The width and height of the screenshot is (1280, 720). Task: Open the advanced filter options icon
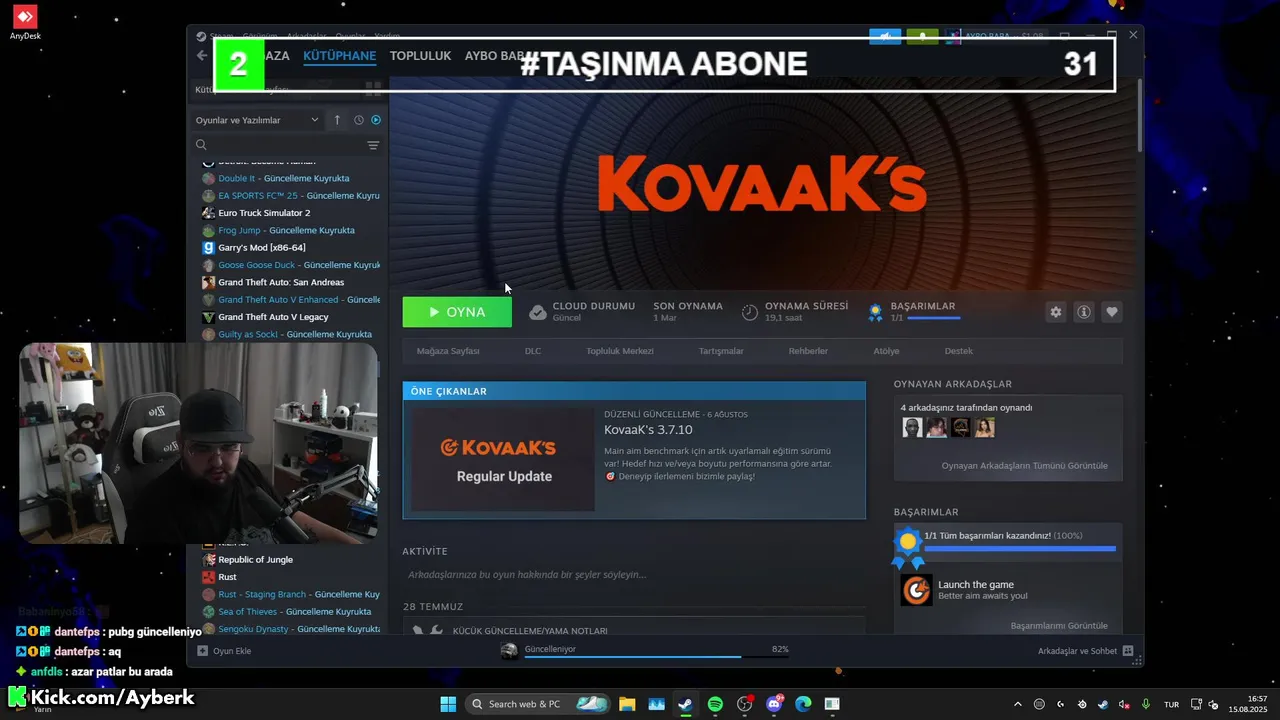tap(373, 145)
